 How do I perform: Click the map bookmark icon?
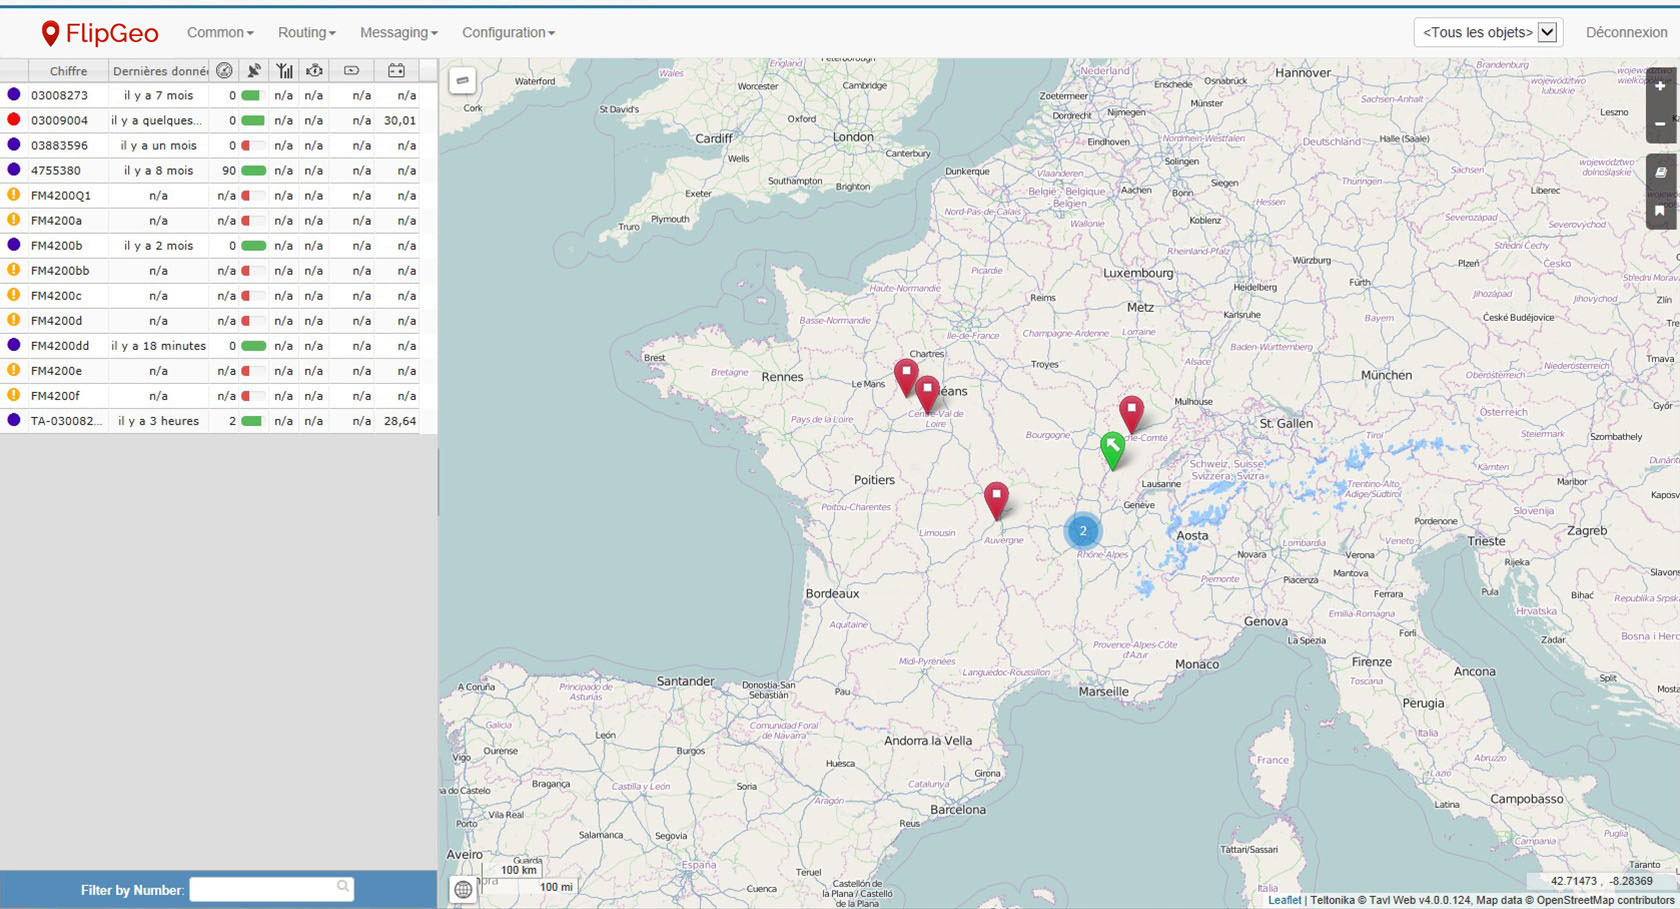(x=1660, y=210)
